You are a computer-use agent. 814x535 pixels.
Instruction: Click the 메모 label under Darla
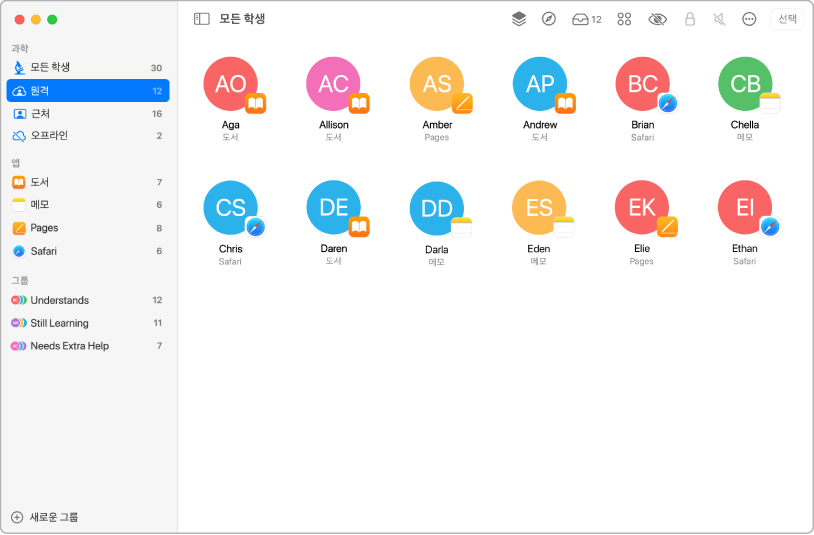(436, 262)
